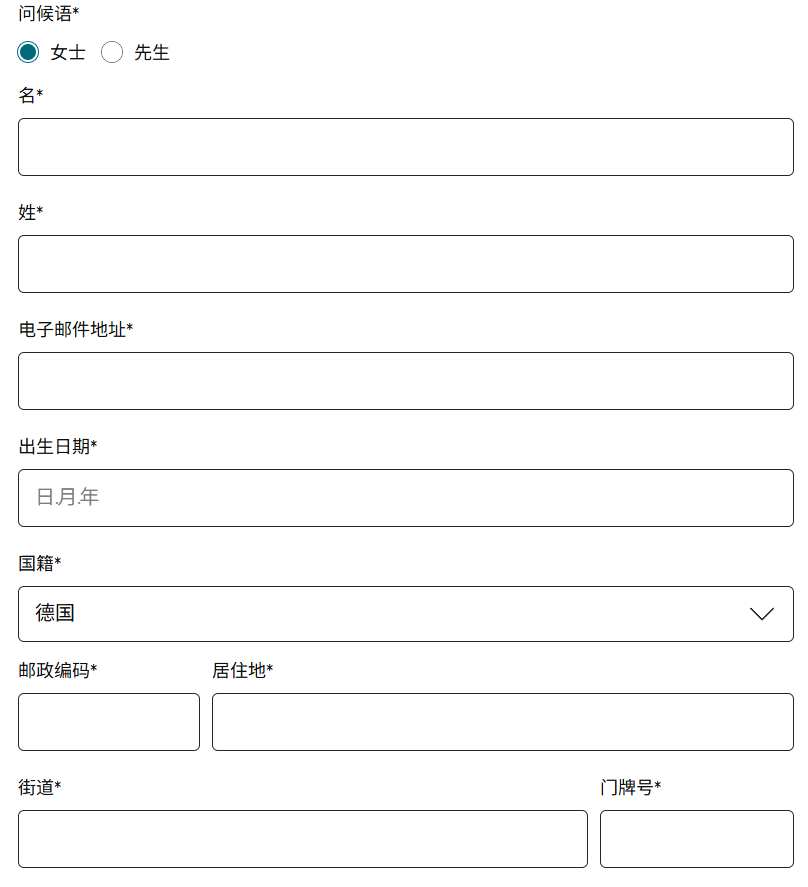808x887 pixels.
Task: Click the 问候语 label text
Action: click(48, 13)
